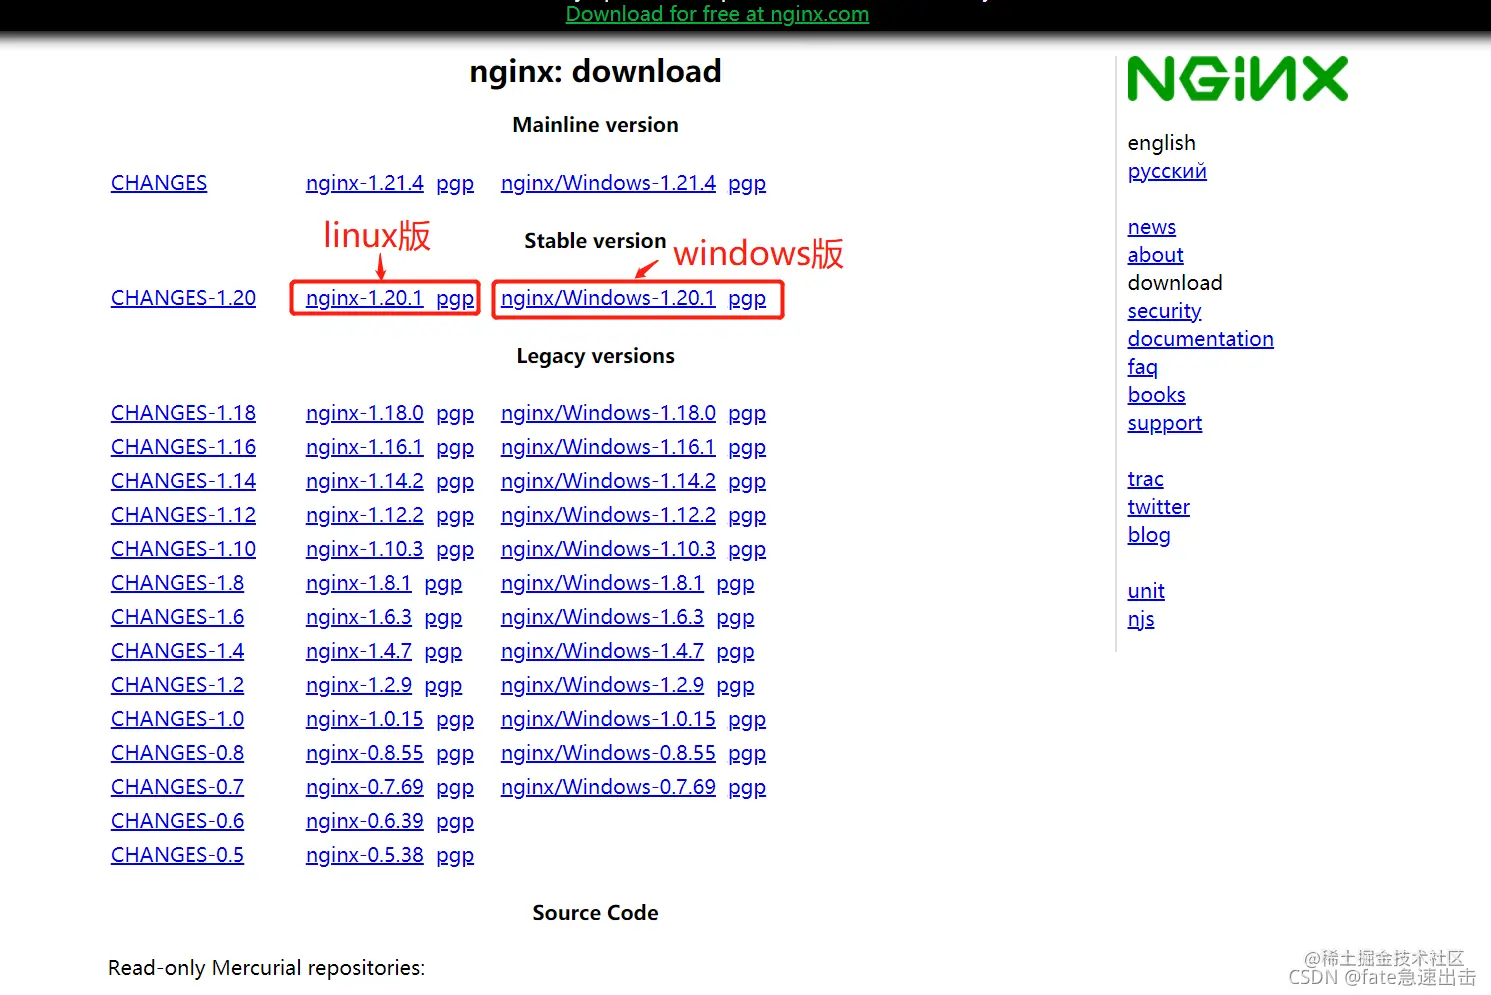Open CHANGES-1.10 link
The height and width of the screenshot is (995, 1491).
(183, 549)
